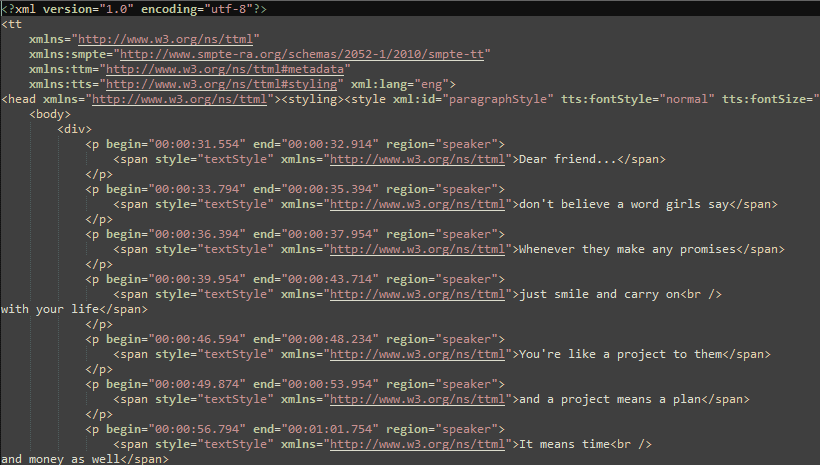Click the end time "00:01:01.754"

point(330,429)
